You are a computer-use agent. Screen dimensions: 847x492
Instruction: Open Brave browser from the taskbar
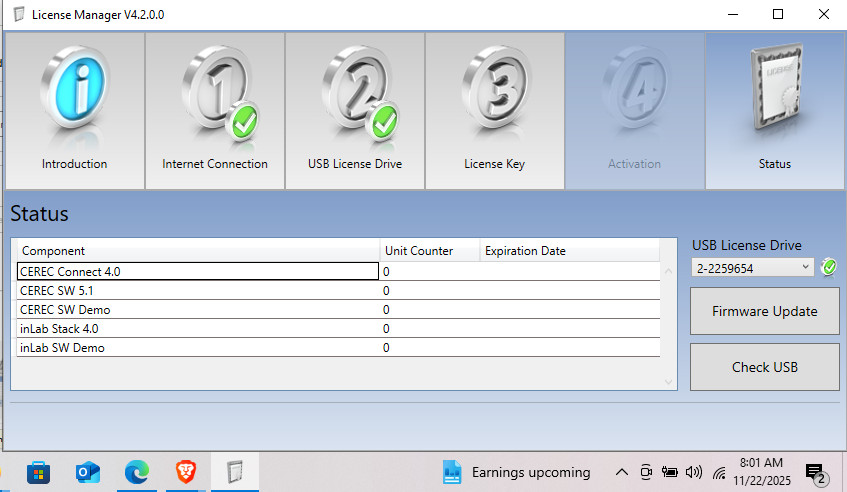click(x=186, y=473)
